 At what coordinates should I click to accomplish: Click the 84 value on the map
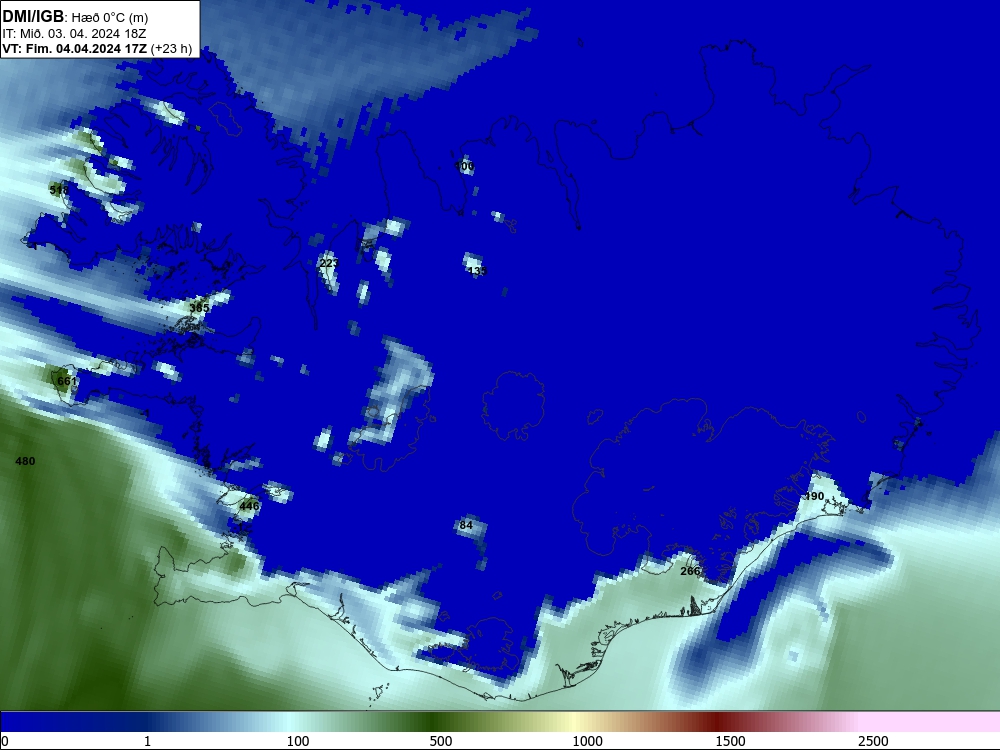pos(466,526)
